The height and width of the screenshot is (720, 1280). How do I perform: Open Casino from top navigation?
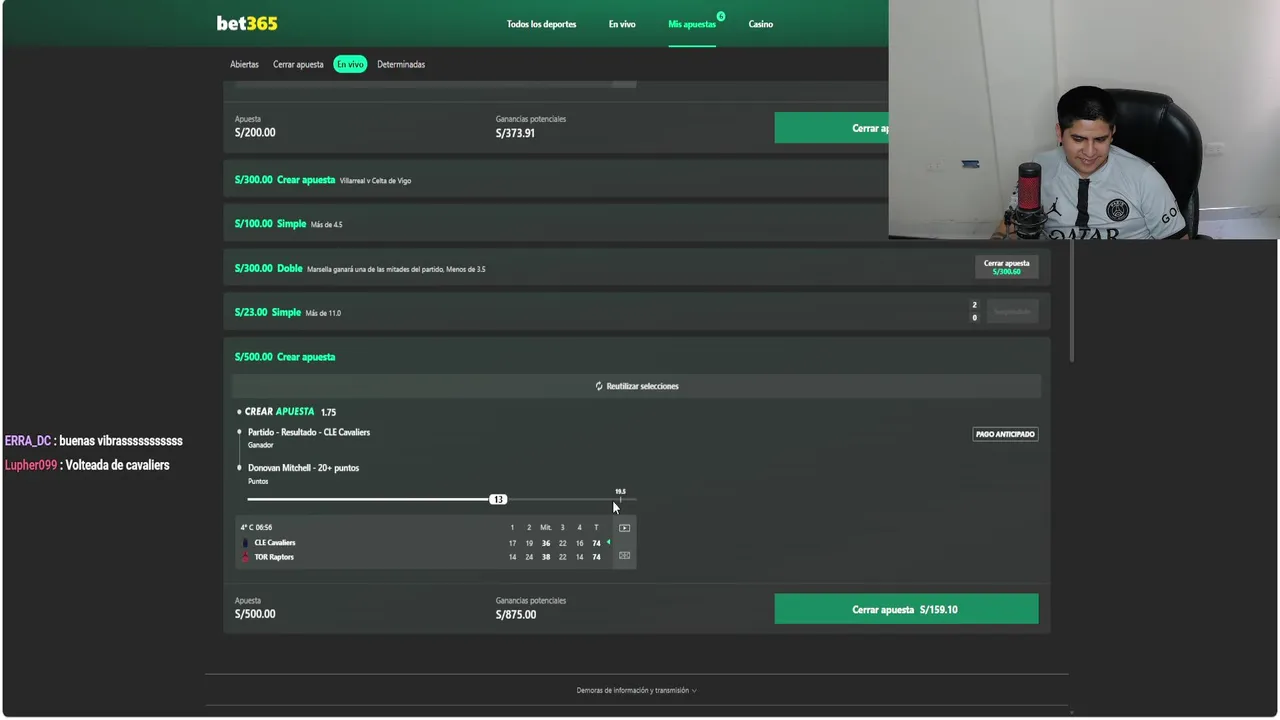761,24
